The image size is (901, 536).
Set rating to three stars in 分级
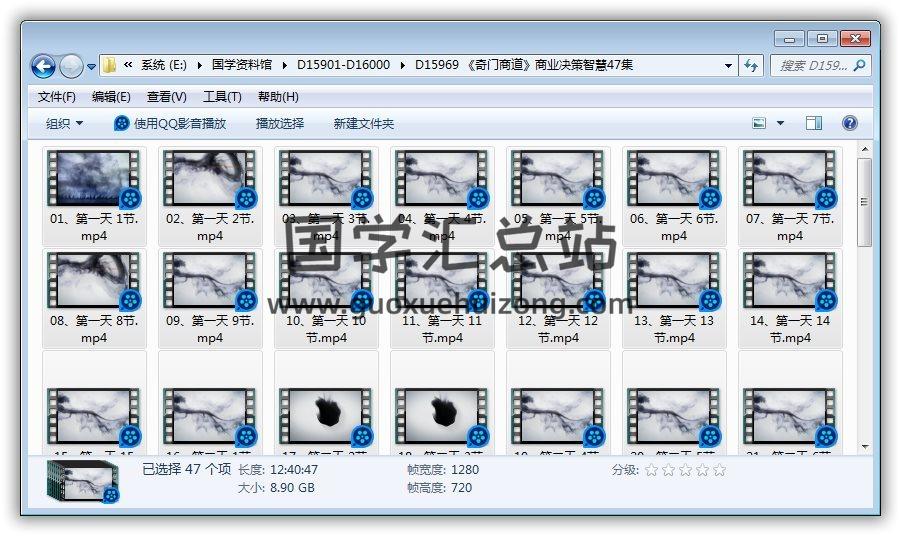point(686,471)
